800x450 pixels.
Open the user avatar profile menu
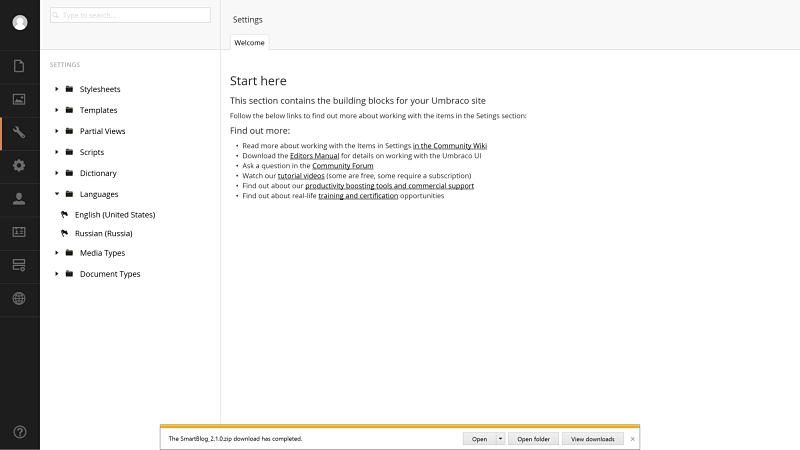tap(20, 23)
